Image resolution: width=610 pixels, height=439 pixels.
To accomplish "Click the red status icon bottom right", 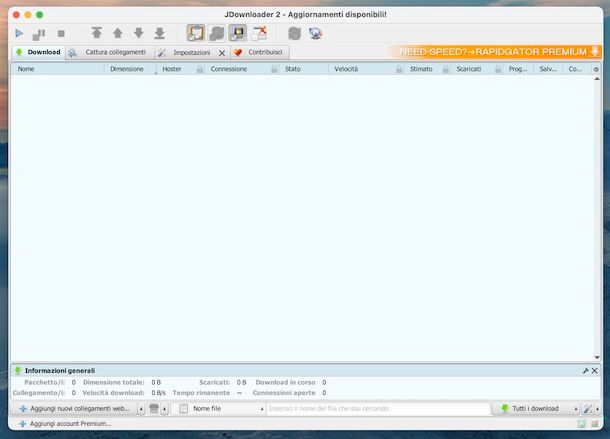I will coord(595,424).
